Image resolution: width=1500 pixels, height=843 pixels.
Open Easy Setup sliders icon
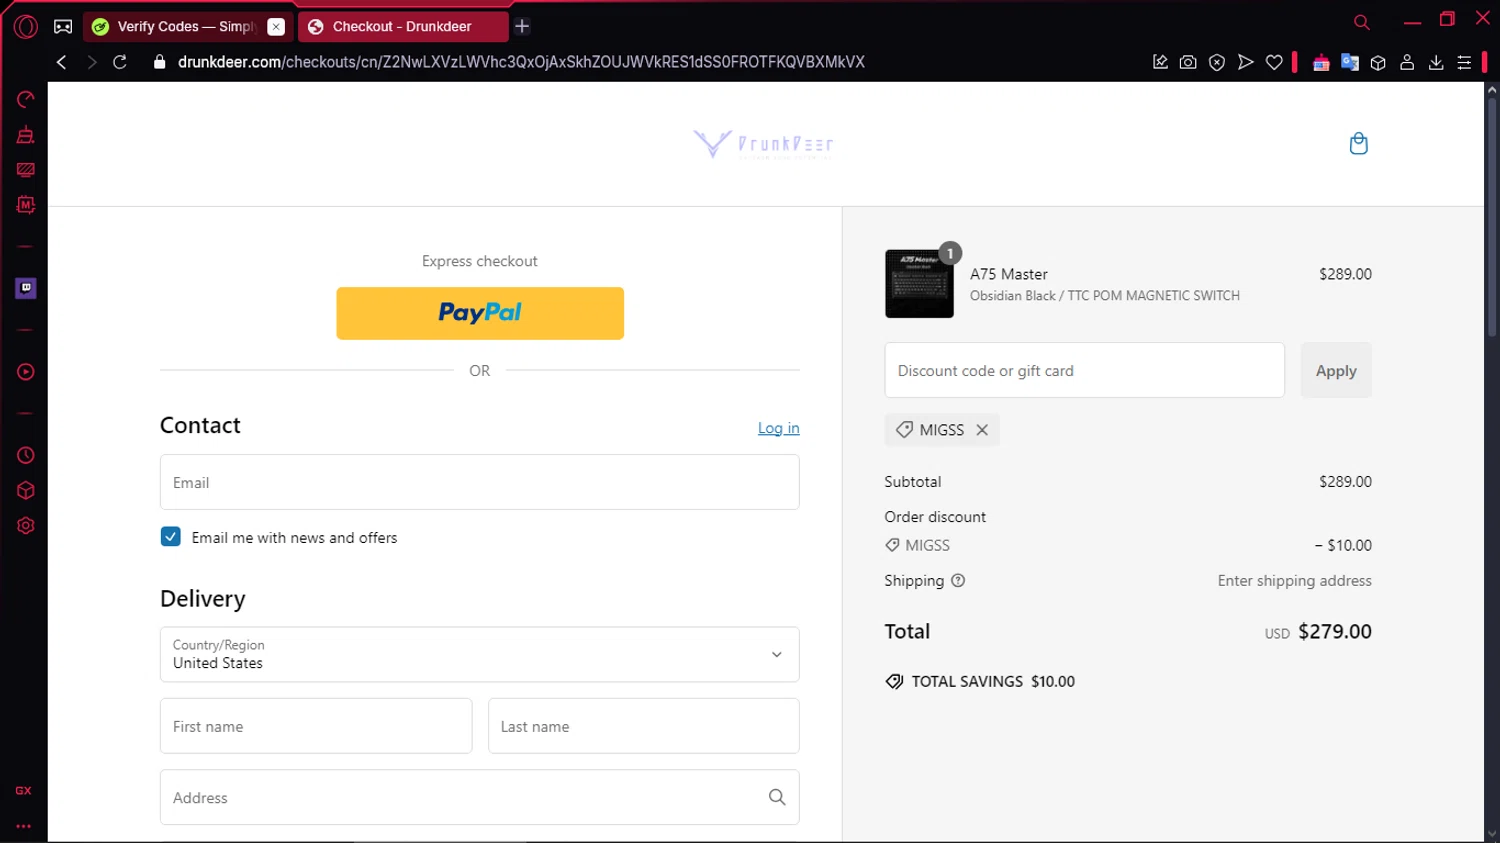point(1464,62)
